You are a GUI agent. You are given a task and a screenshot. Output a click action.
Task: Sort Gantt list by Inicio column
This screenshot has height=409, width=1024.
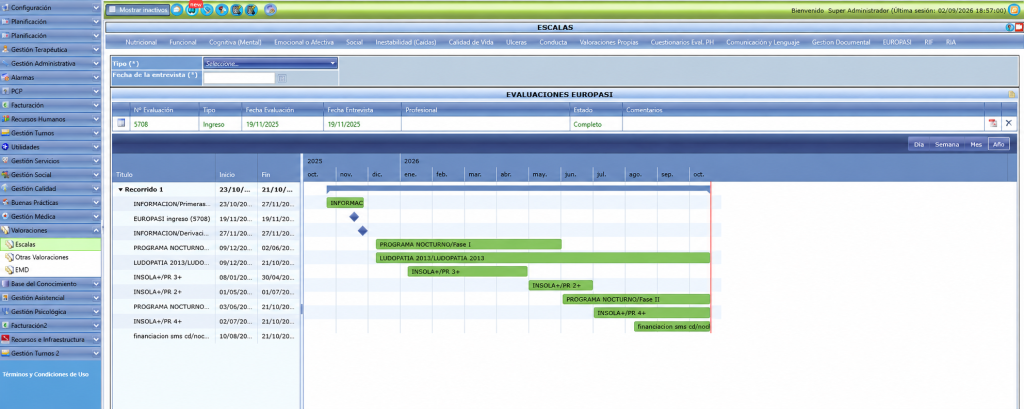[x=227, y=175]
